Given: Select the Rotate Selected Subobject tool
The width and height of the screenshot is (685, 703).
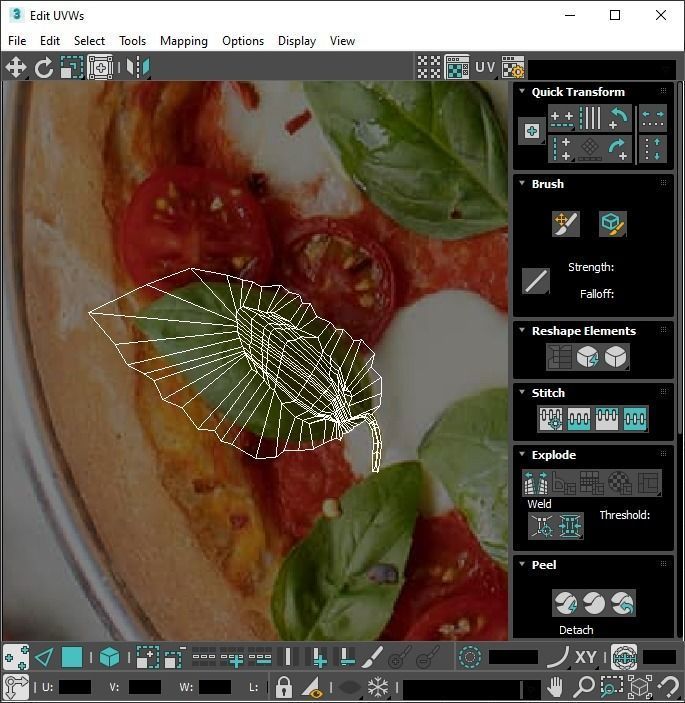Looking at the screenshot, I should tap(43, 68).
